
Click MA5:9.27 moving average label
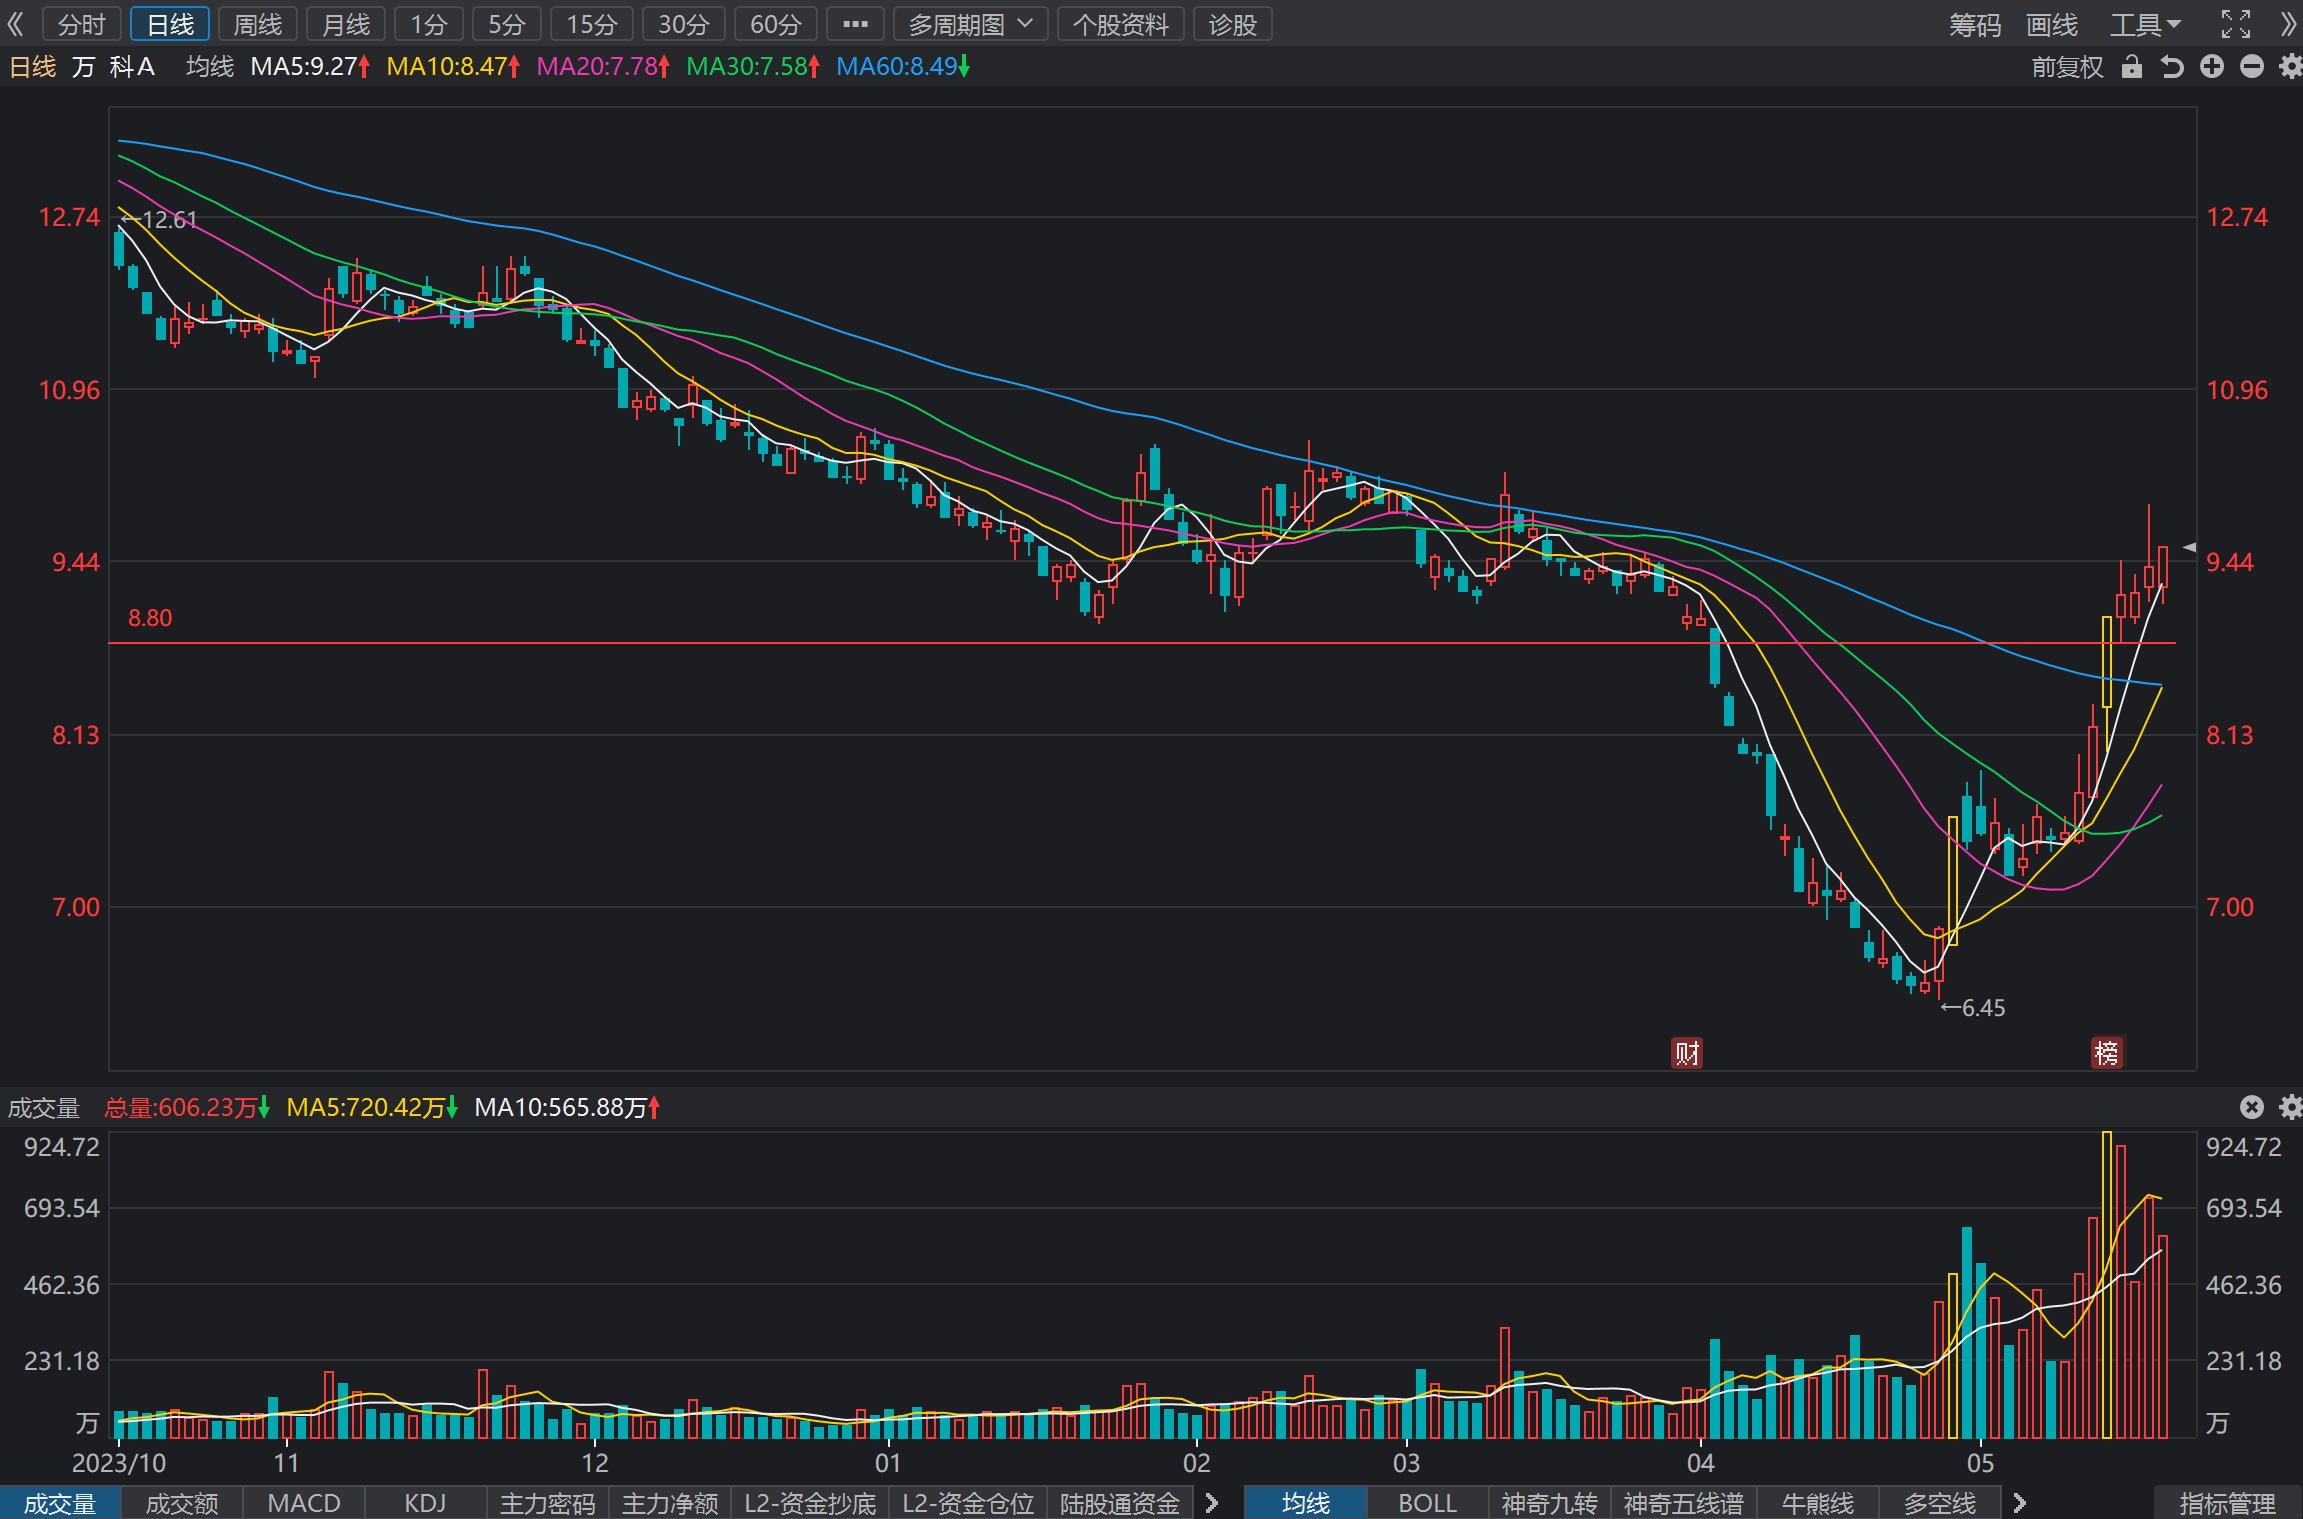pos(311,67)
